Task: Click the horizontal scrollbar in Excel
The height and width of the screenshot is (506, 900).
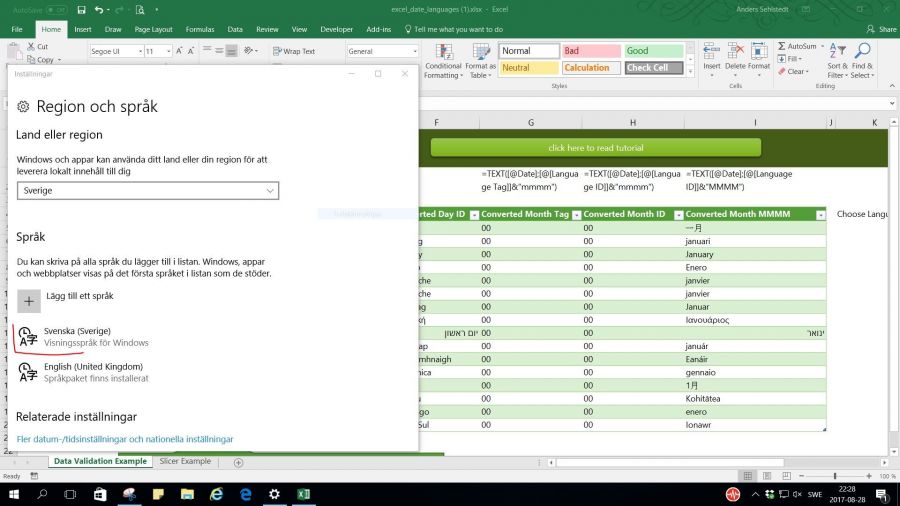Action: click(x=669, y=462)
